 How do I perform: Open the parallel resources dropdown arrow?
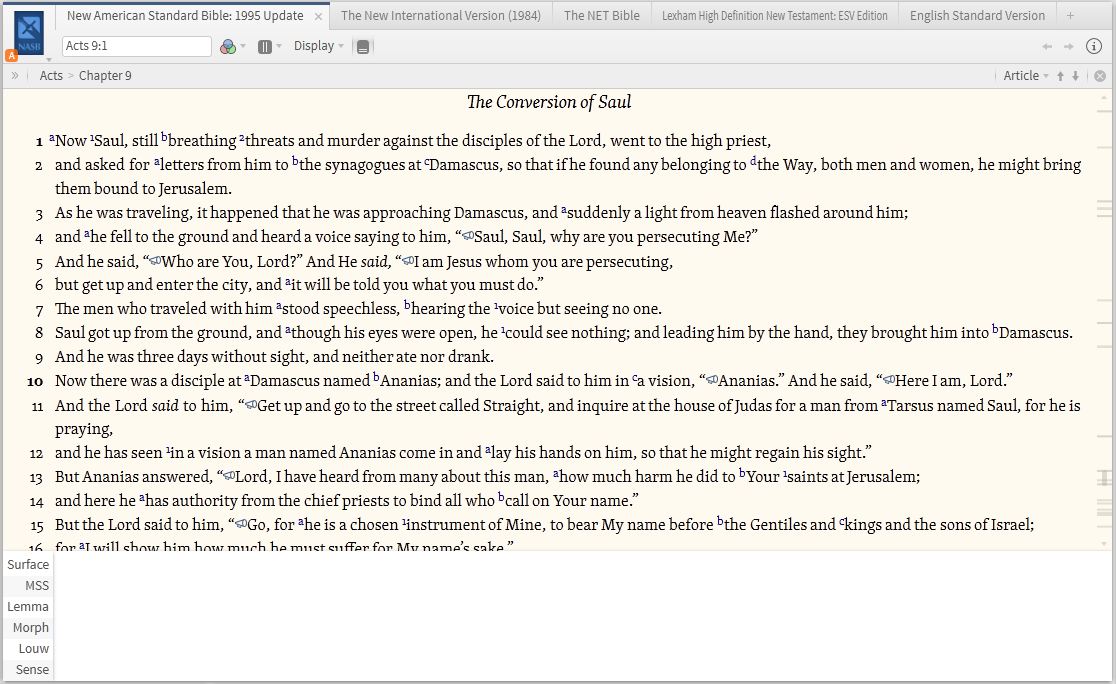pos(278,46)
